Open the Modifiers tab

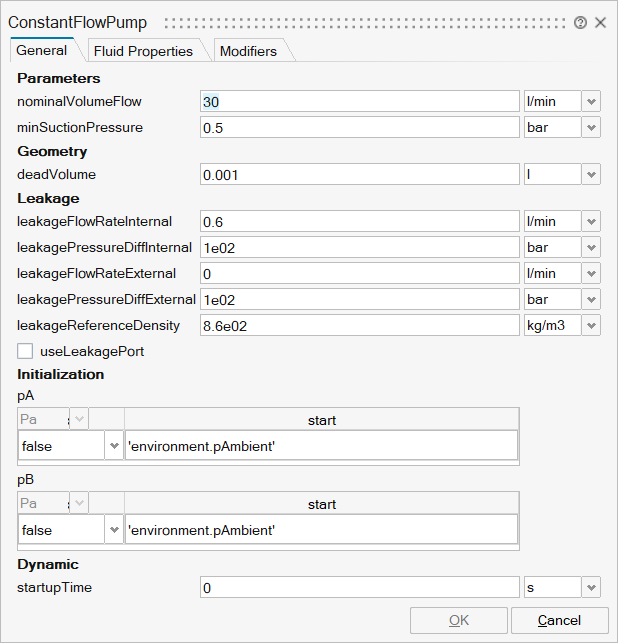(x=248, y=51)
